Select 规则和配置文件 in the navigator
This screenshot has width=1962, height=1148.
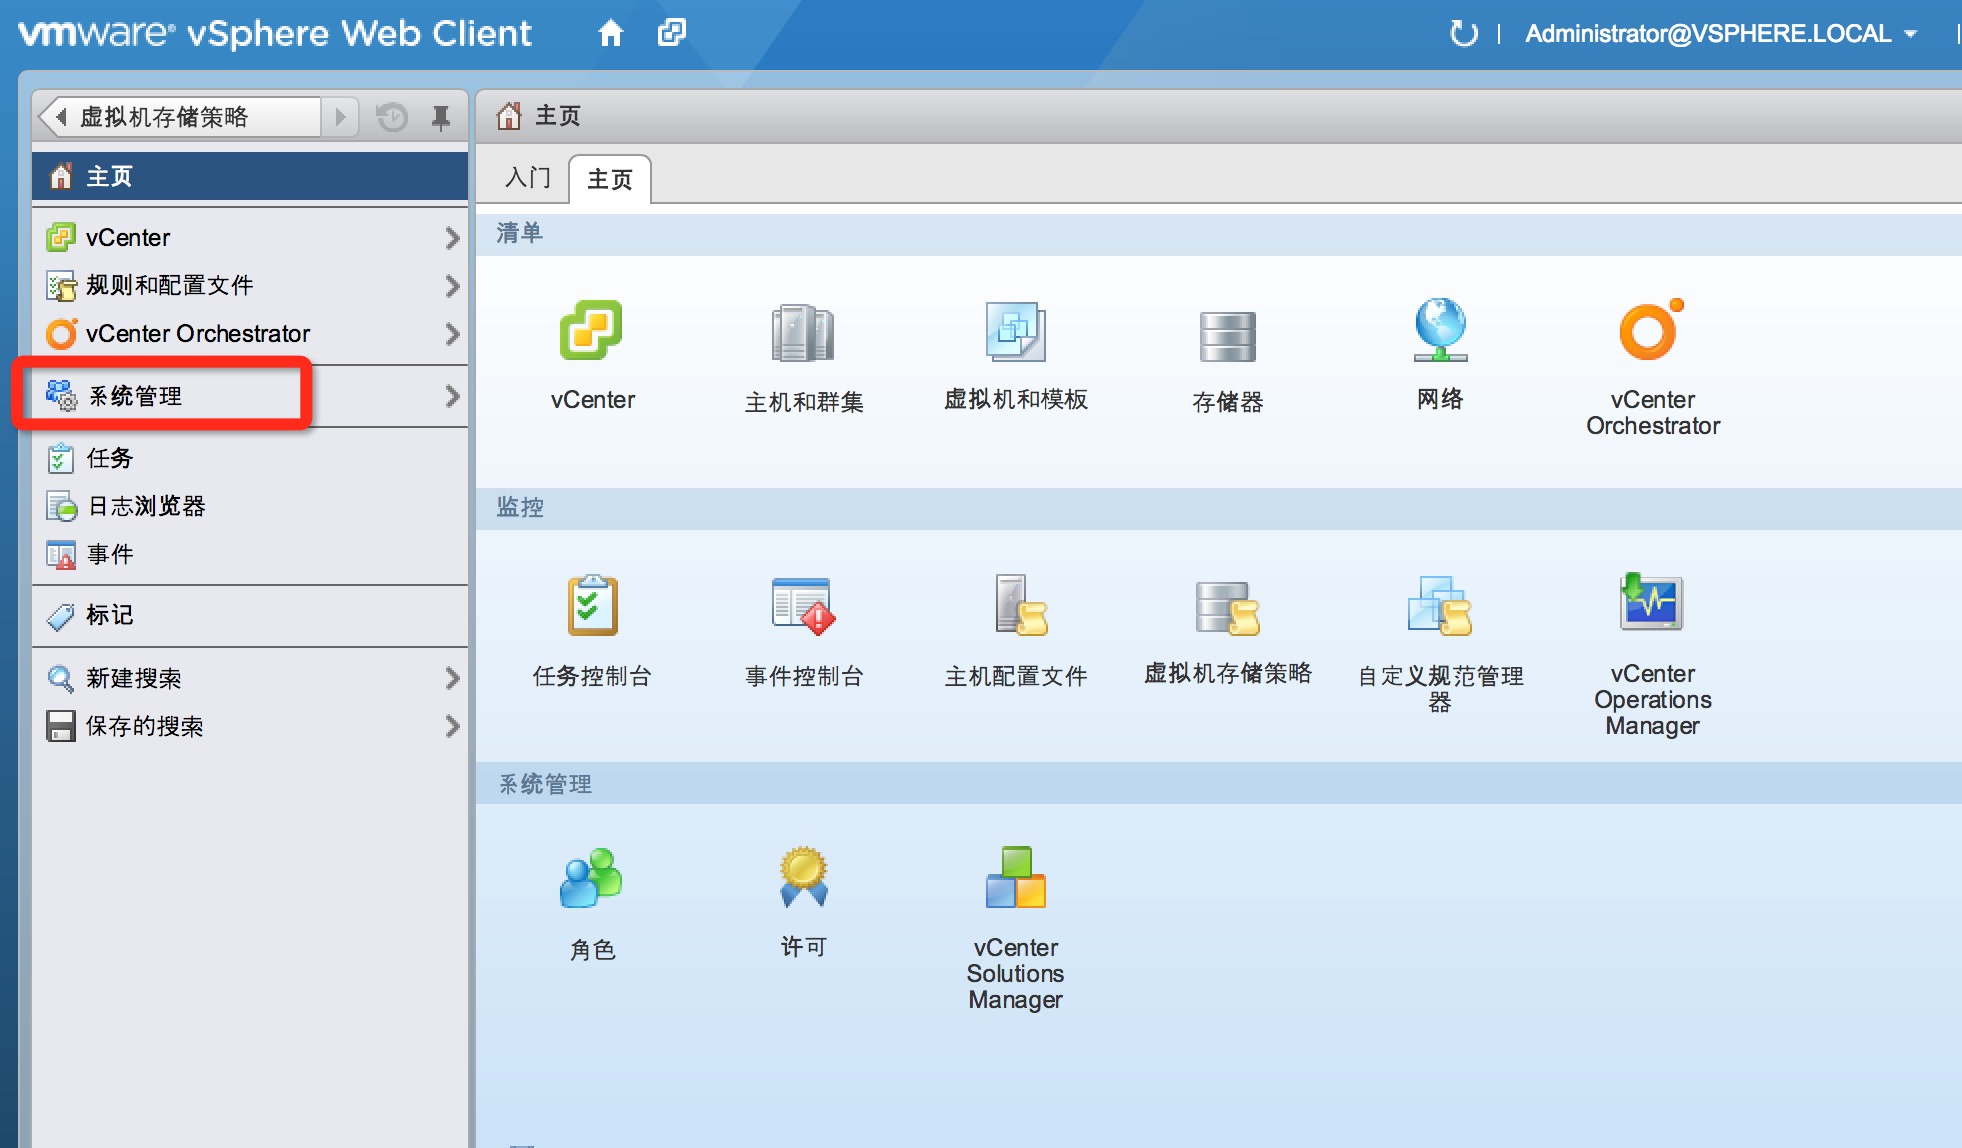point(250,286)
